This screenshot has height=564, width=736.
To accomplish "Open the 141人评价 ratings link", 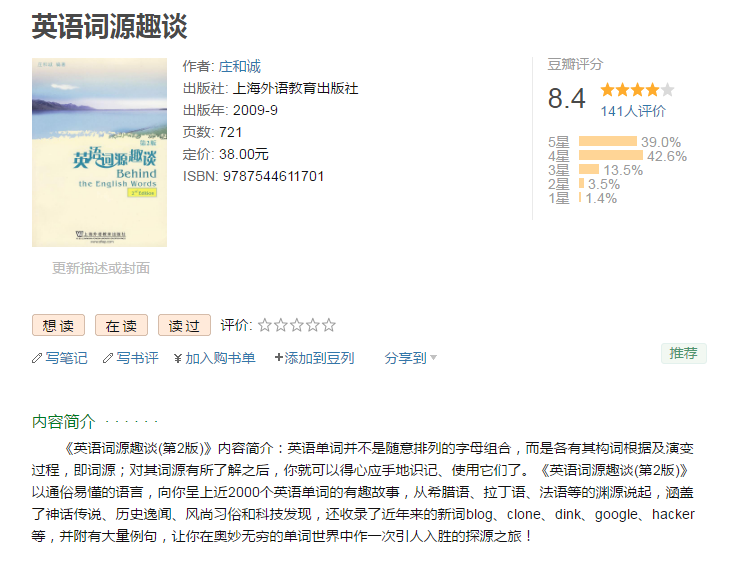I will pos(633,111).
